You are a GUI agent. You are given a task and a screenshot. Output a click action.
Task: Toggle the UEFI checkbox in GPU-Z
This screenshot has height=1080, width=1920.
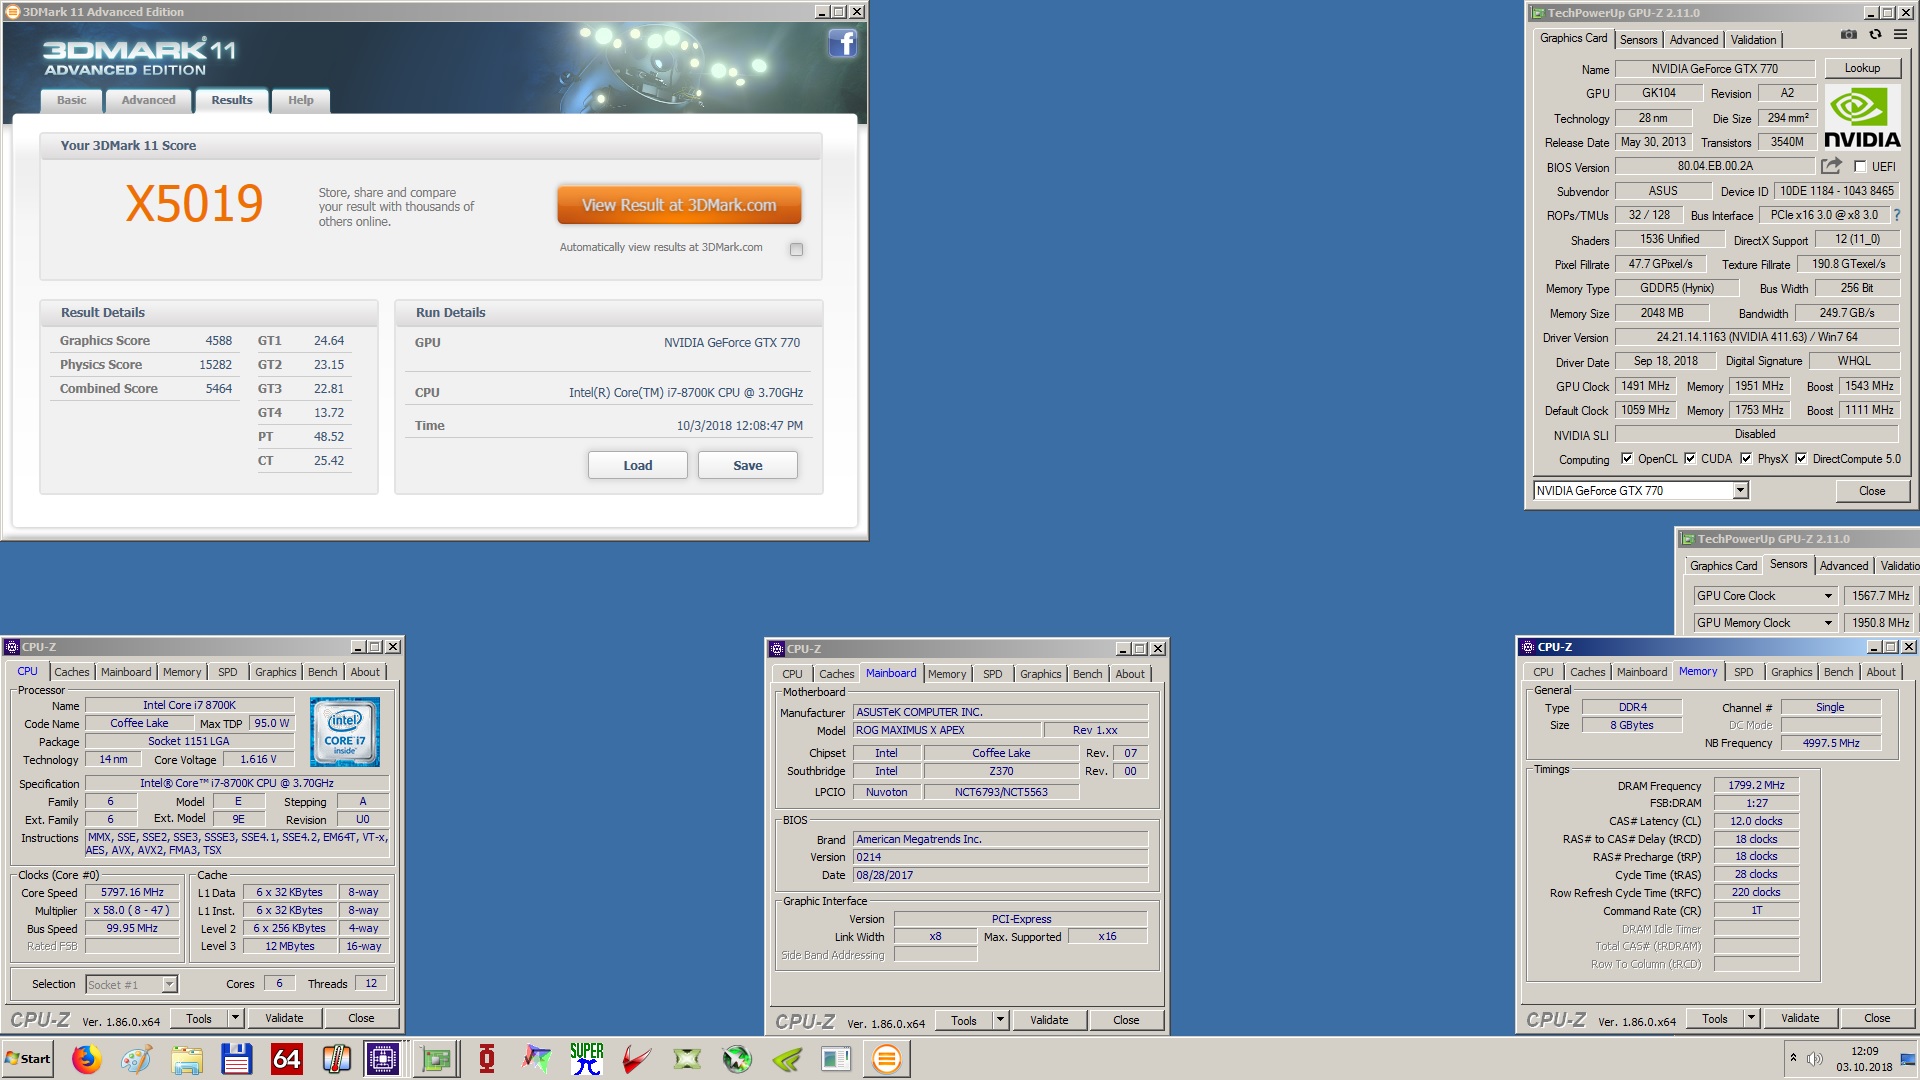click(1860, 166)
